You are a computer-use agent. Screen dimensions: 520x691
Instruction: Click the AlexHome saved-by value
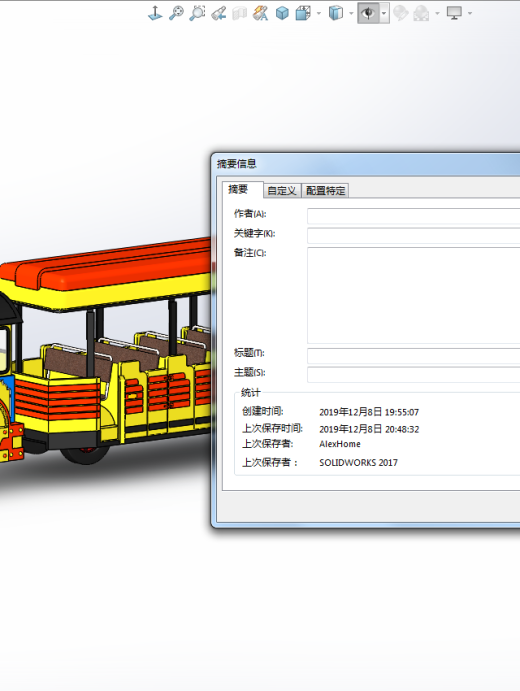340,444
